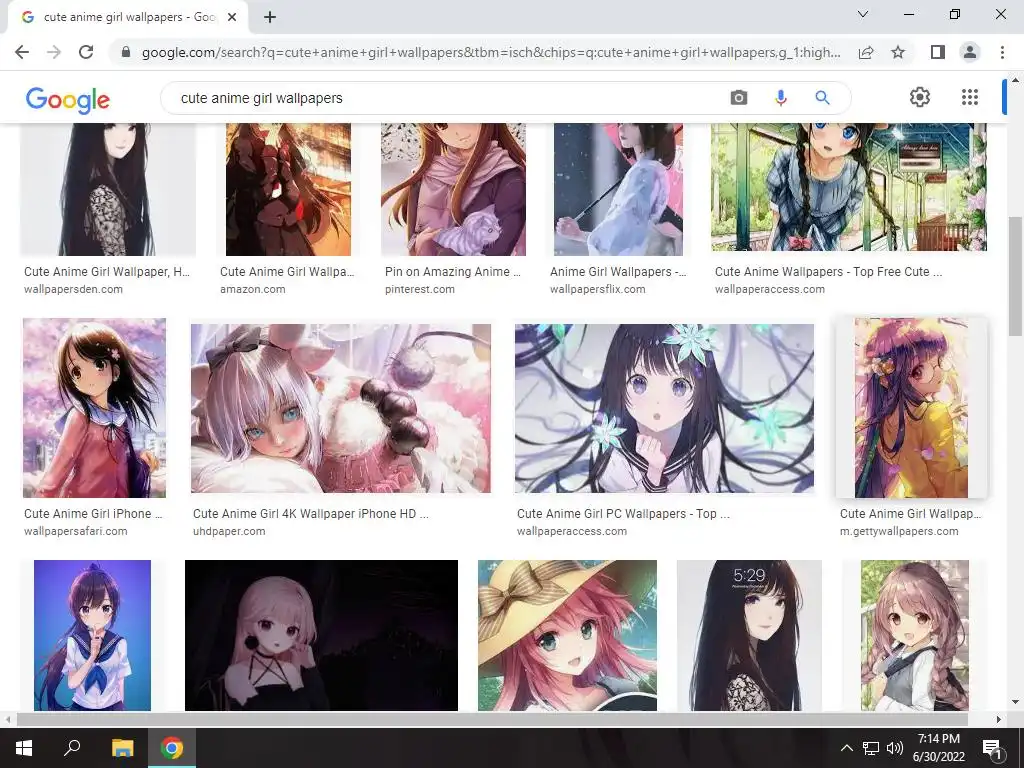1024x768 pixels.
Task: Open the braided hair girl thumbnail
Action: coord(915,635)
